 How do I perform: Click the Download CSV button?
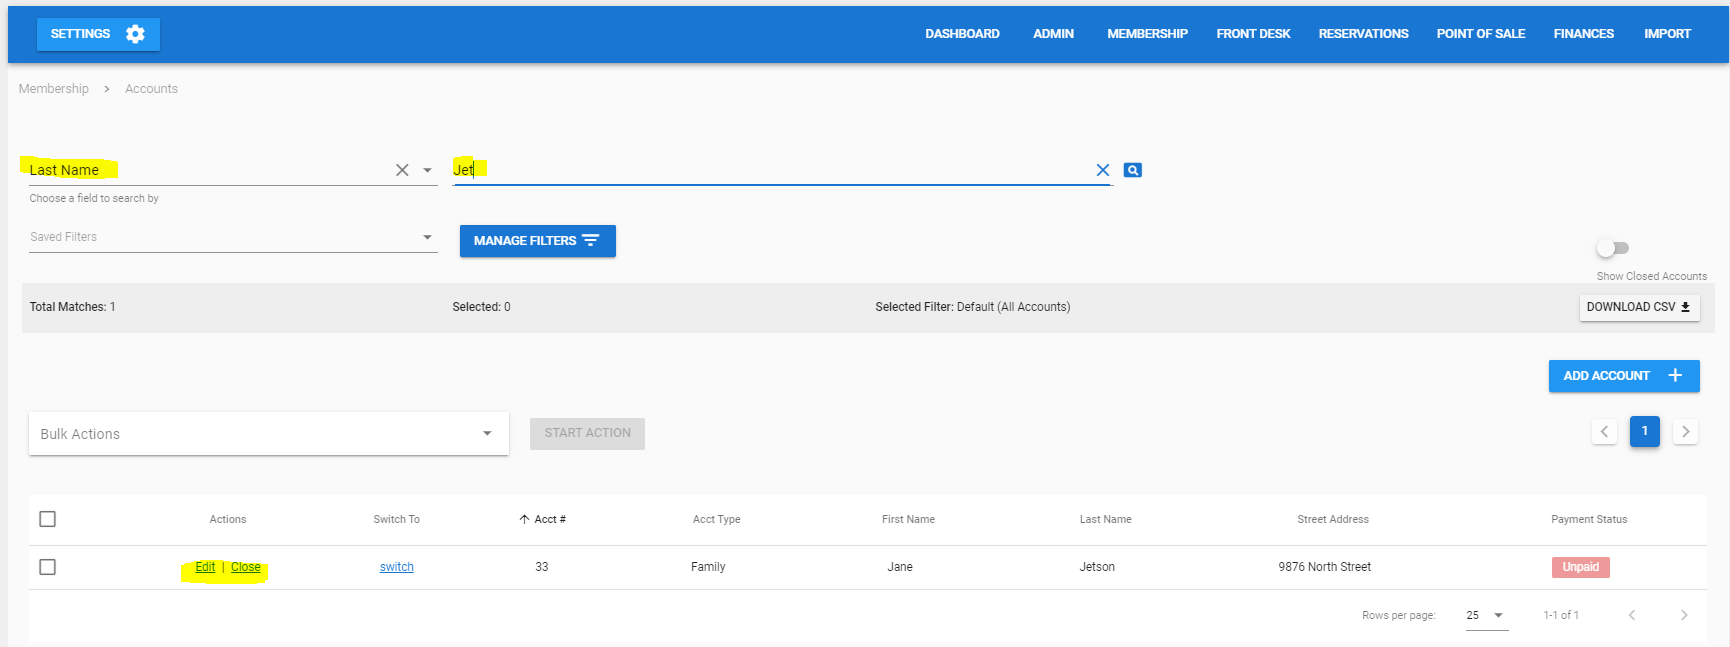coord(1639,307)
